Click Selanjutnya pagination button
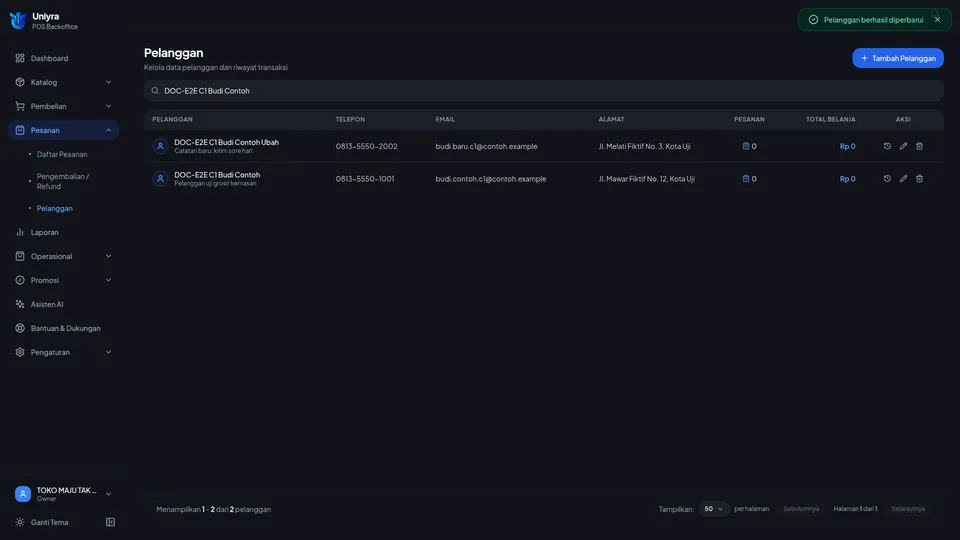Screen dimensions: 960x540 pos(908,509)
